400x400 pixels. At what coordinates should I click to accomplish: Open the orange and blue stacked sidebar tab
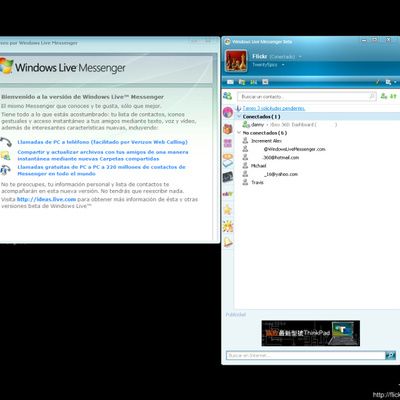[228, 160]
